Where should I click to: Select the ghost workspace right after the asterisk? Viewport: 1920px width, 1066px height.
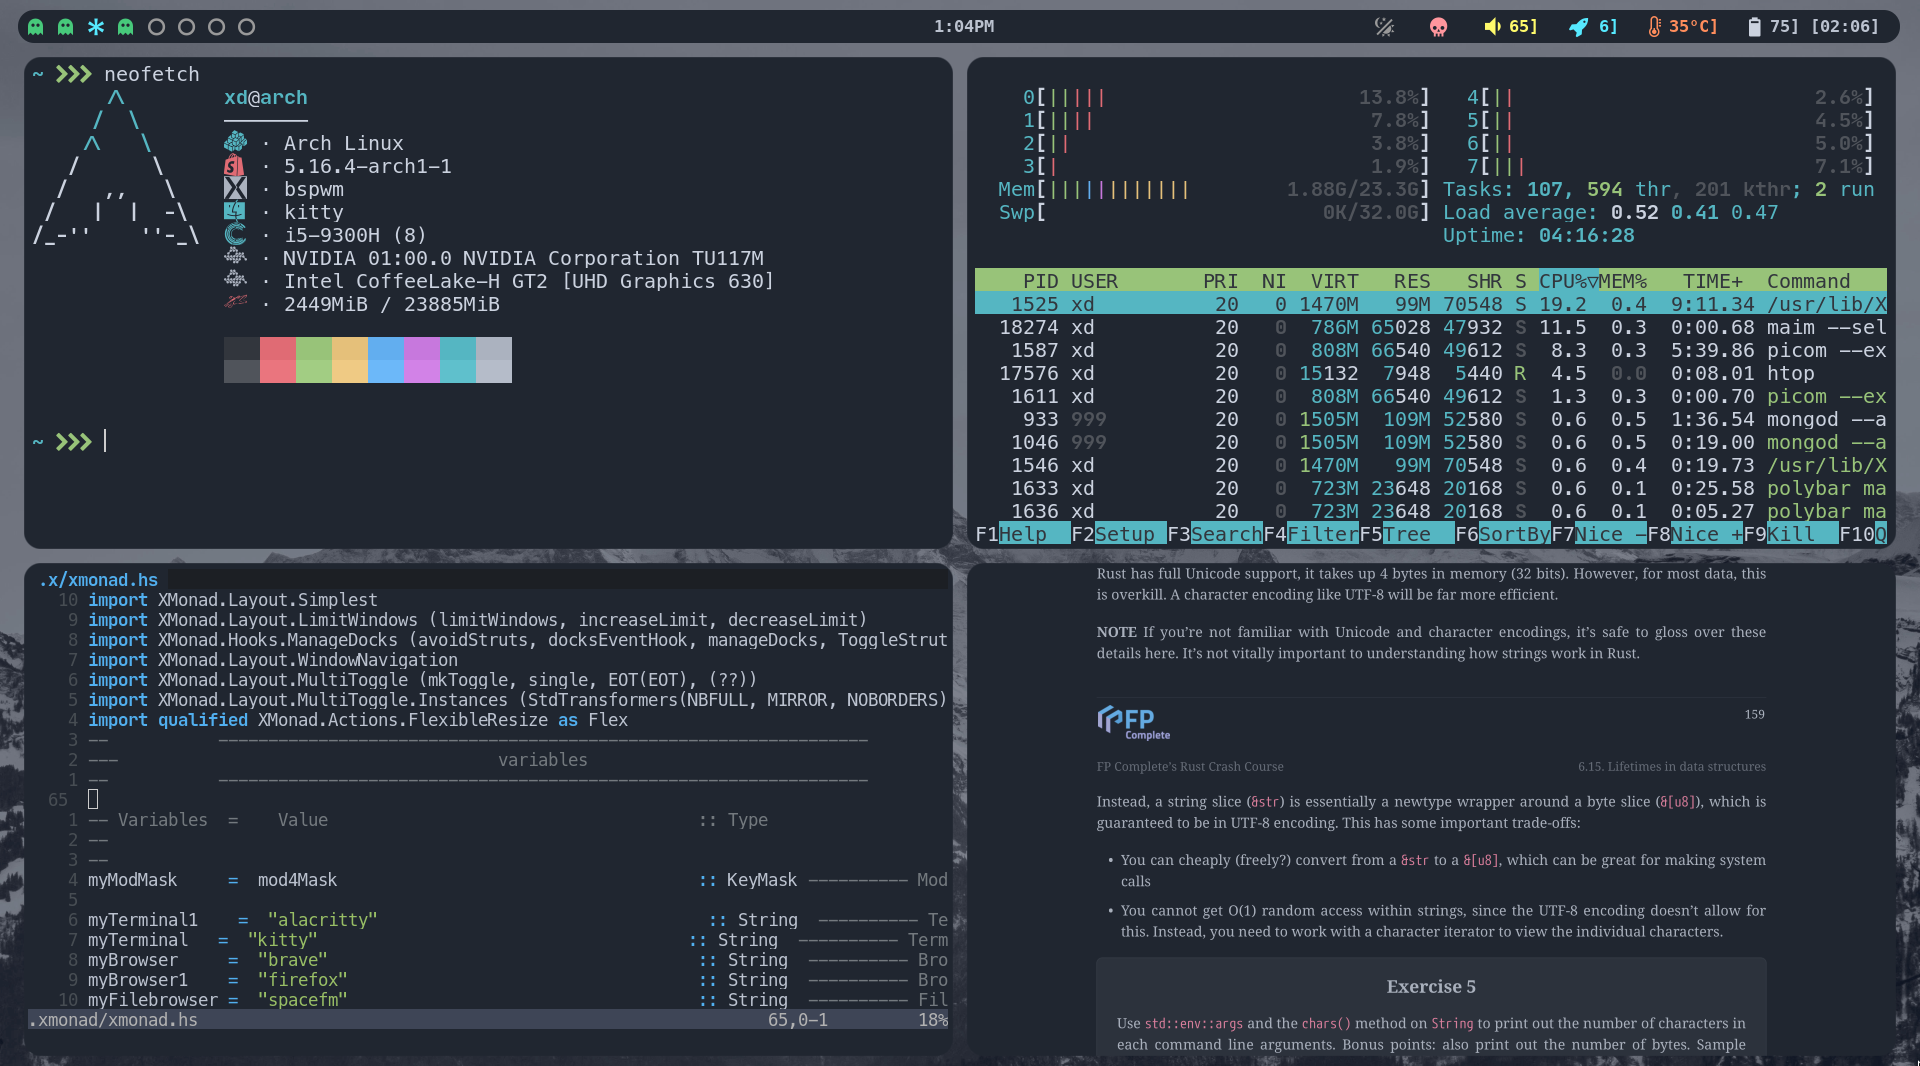126,27
